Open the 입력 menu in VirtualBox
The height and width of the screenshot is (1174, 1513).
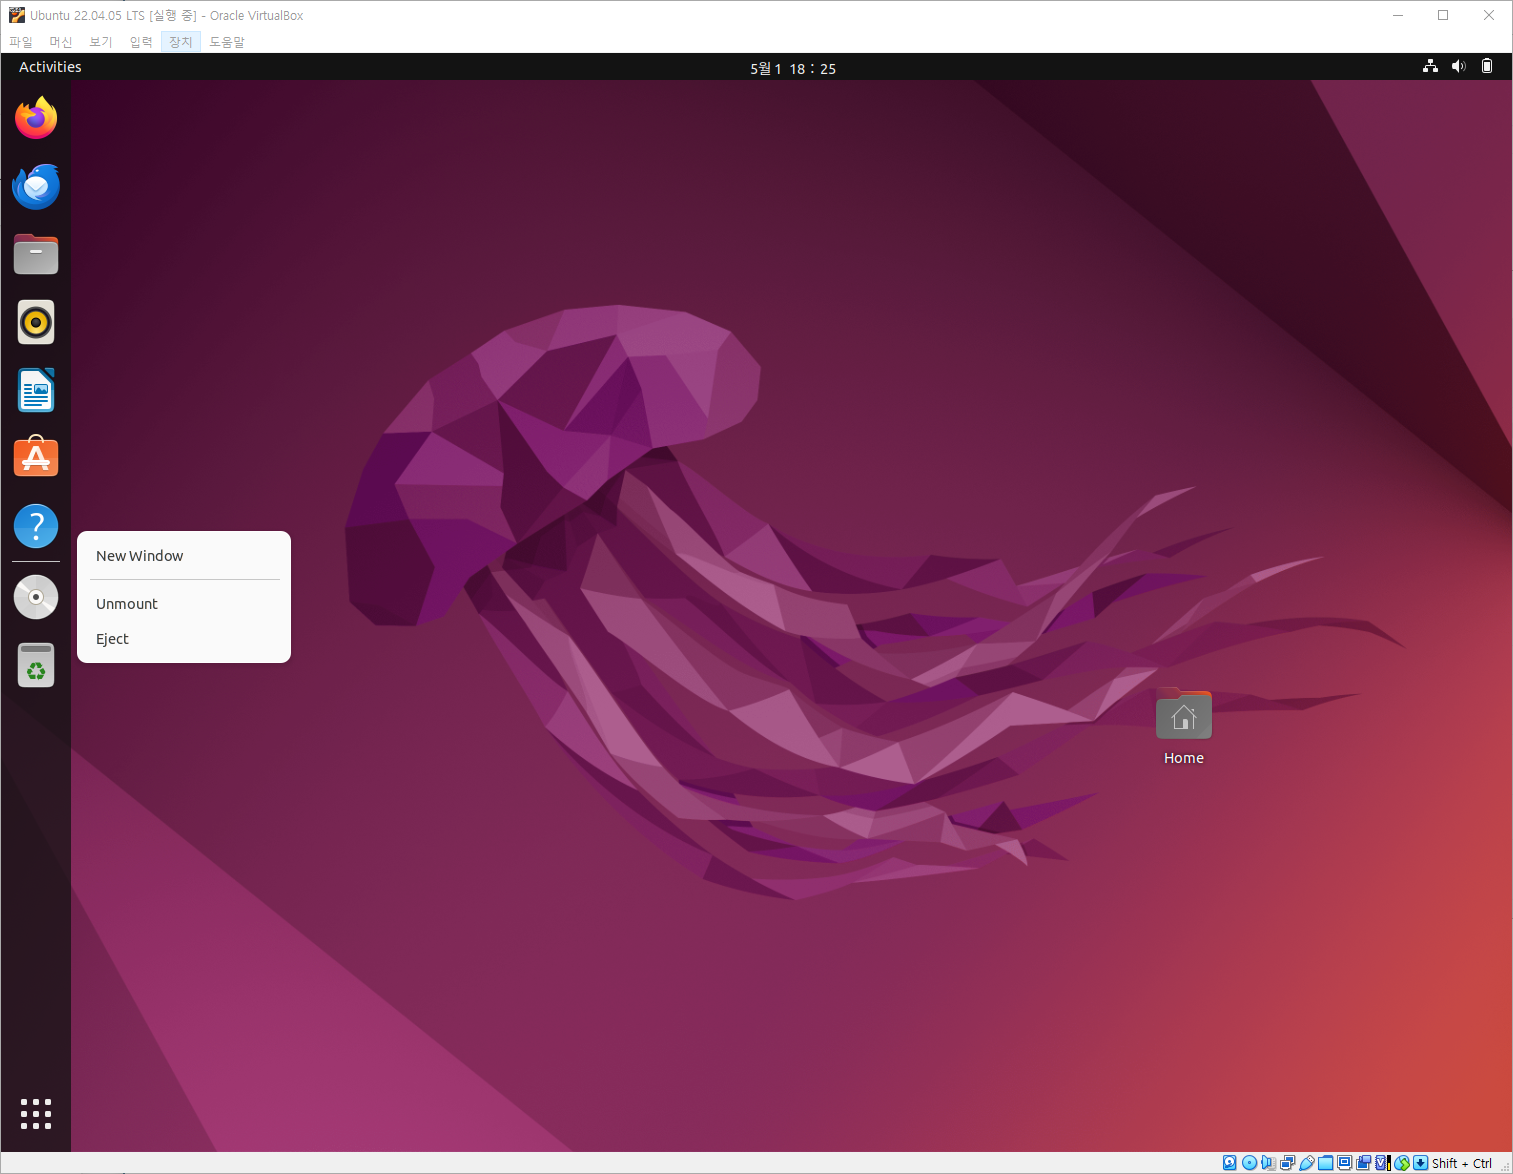[141, 42]
